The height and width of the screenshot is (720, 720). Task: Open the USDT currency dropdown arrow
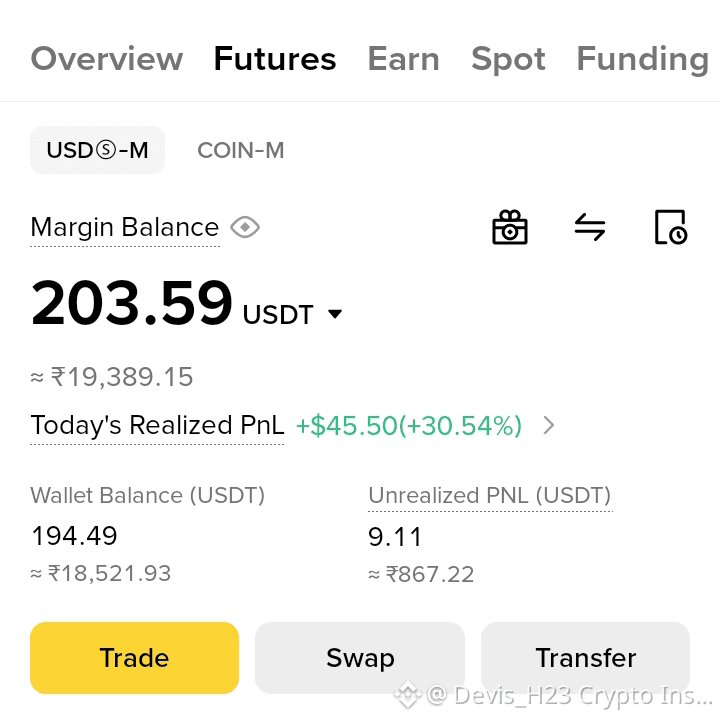pos(335,314)
